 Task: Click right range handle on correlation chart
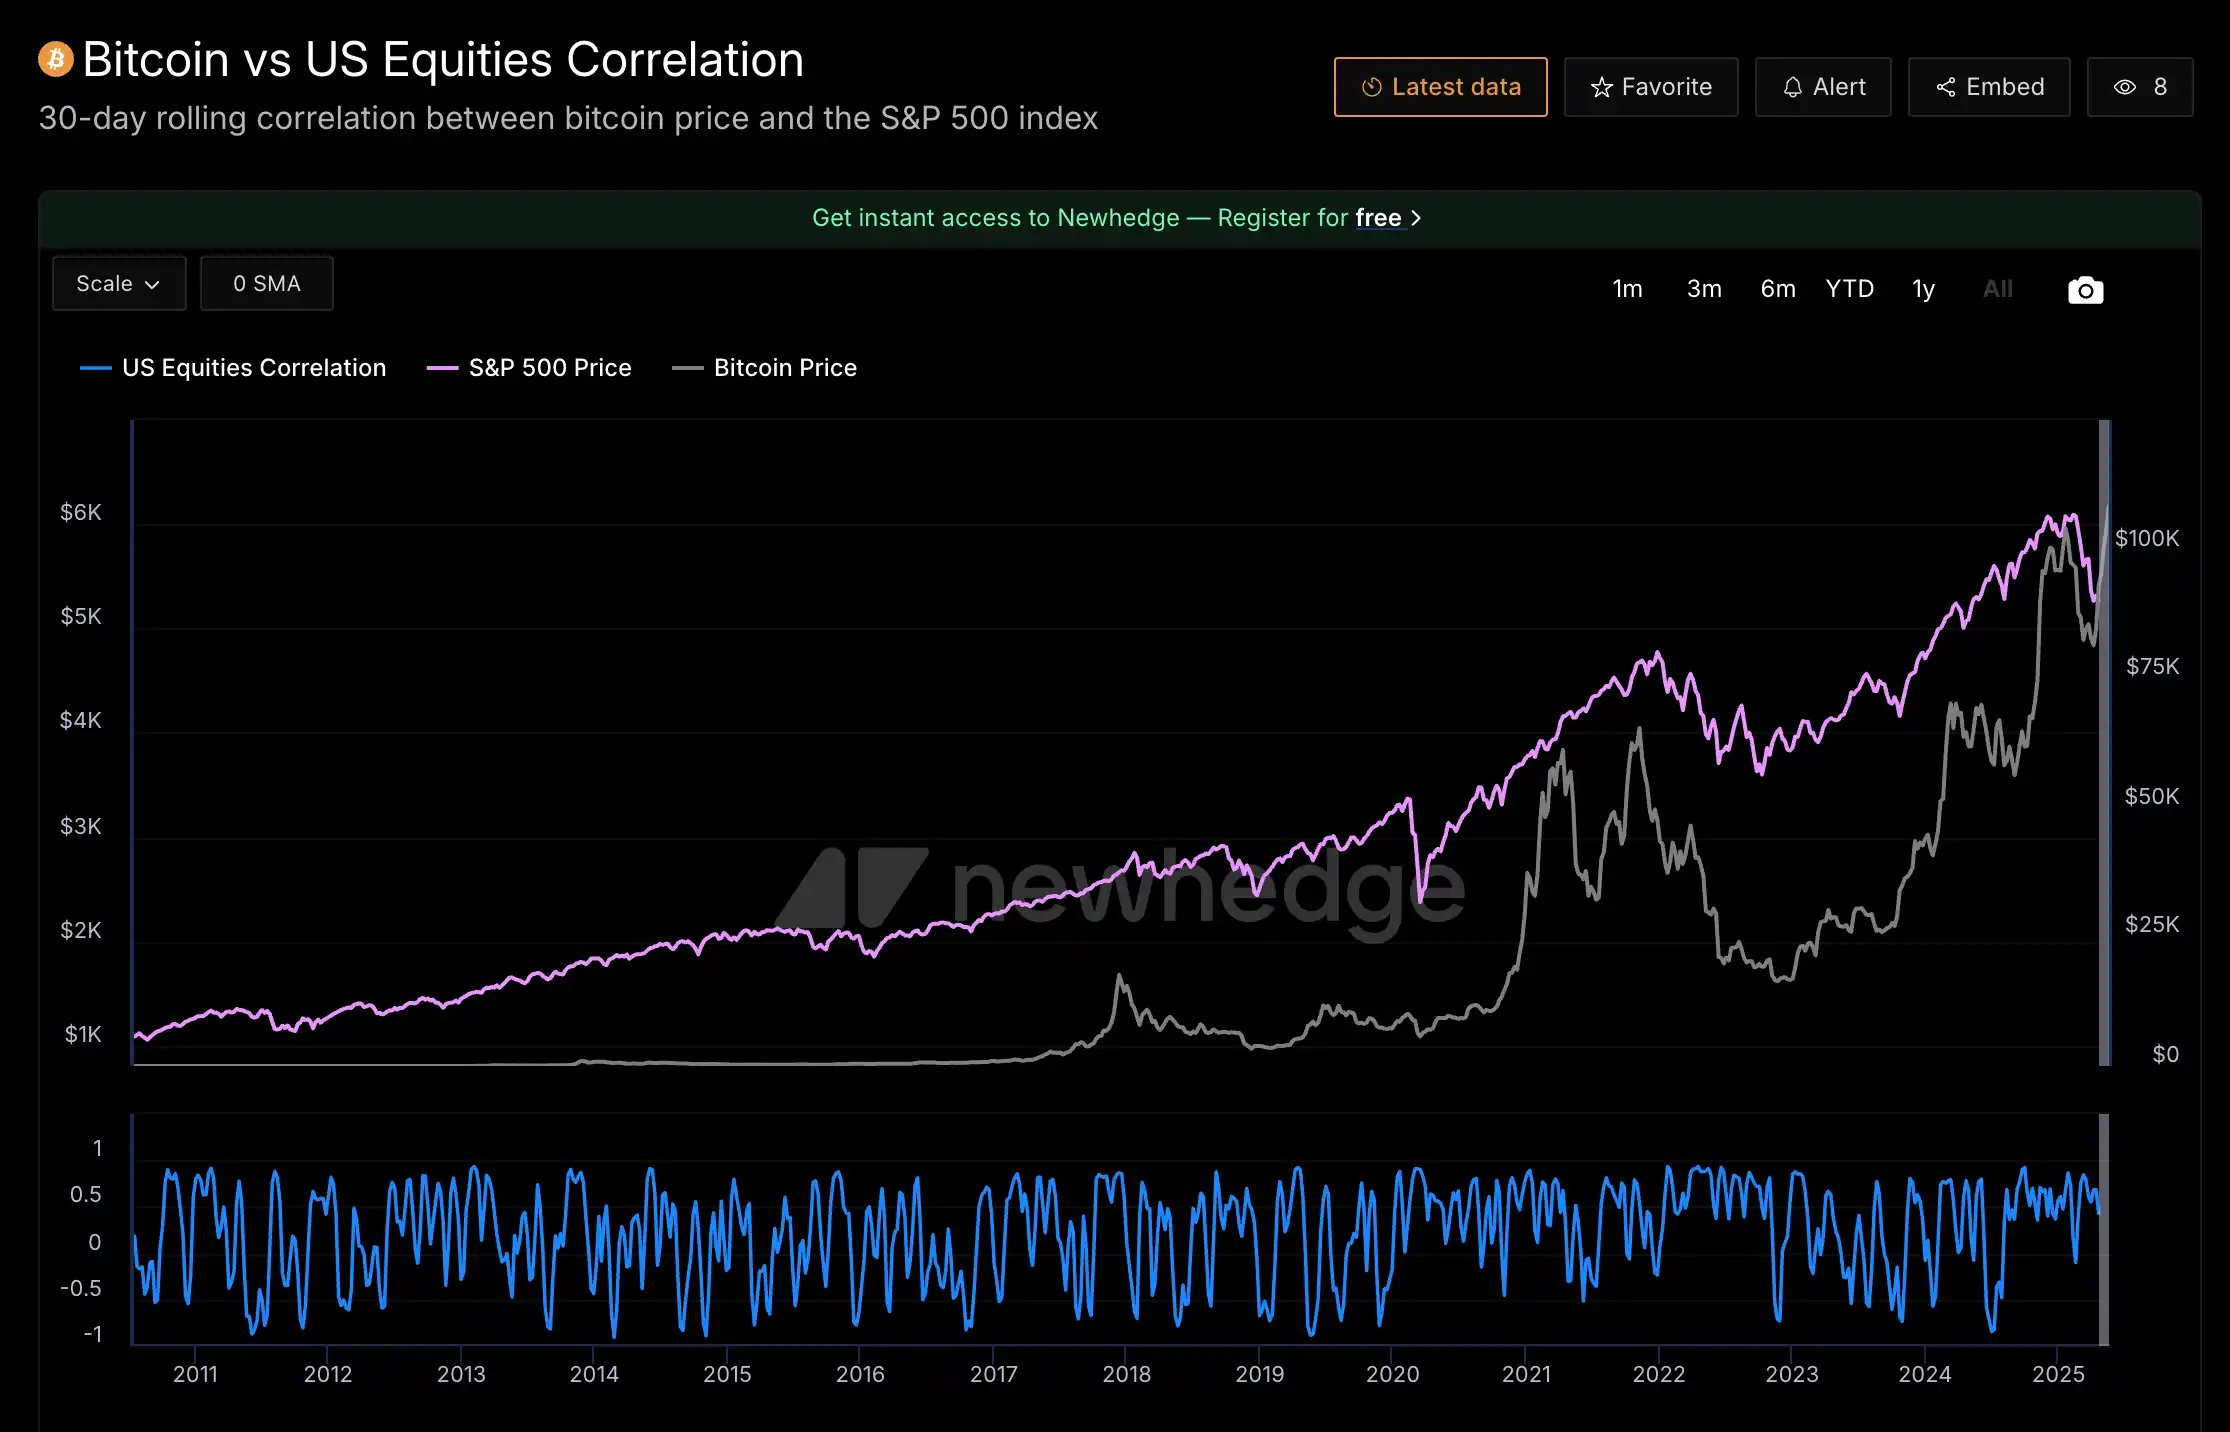click(2103, 1229)
